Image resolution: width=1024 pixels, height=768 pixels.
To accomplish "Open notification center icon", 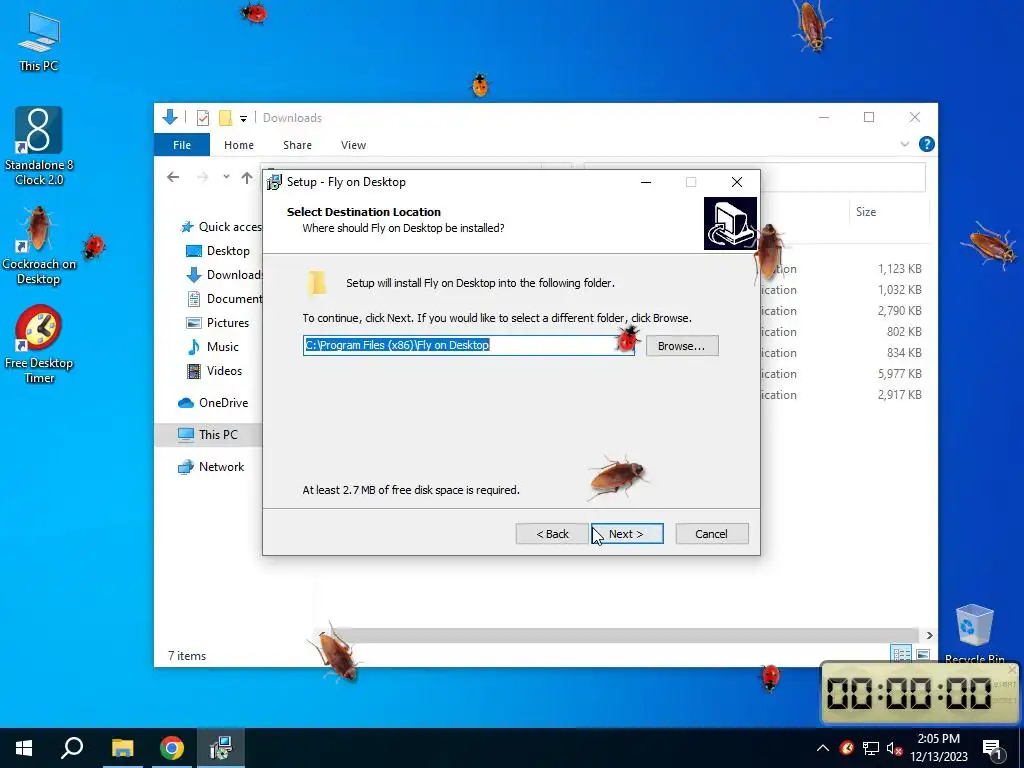I will click(x=993, y=748).
